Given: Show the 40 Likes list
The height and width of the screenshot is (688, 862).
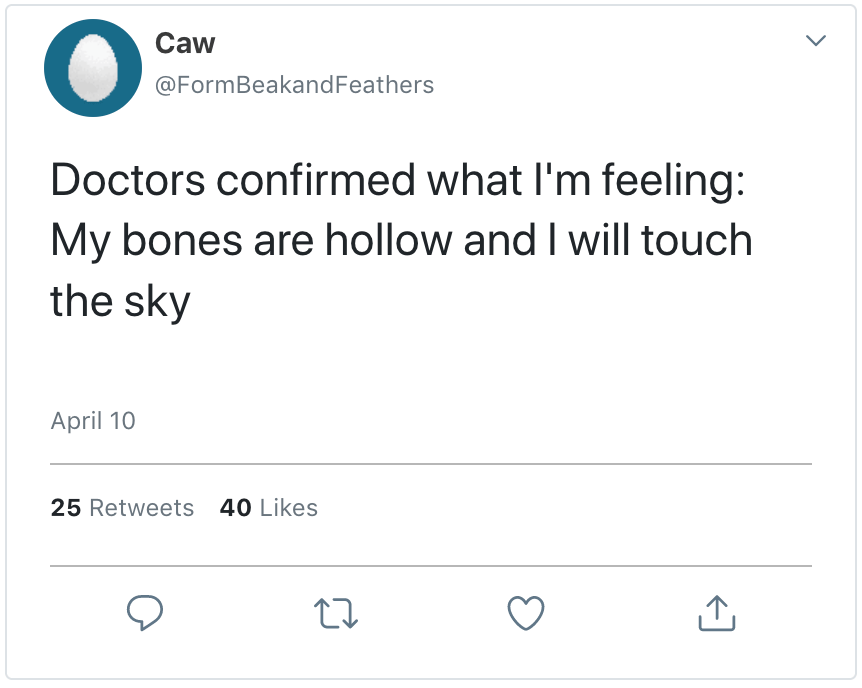Looking at the screenshot, I should tap(268, 508).
